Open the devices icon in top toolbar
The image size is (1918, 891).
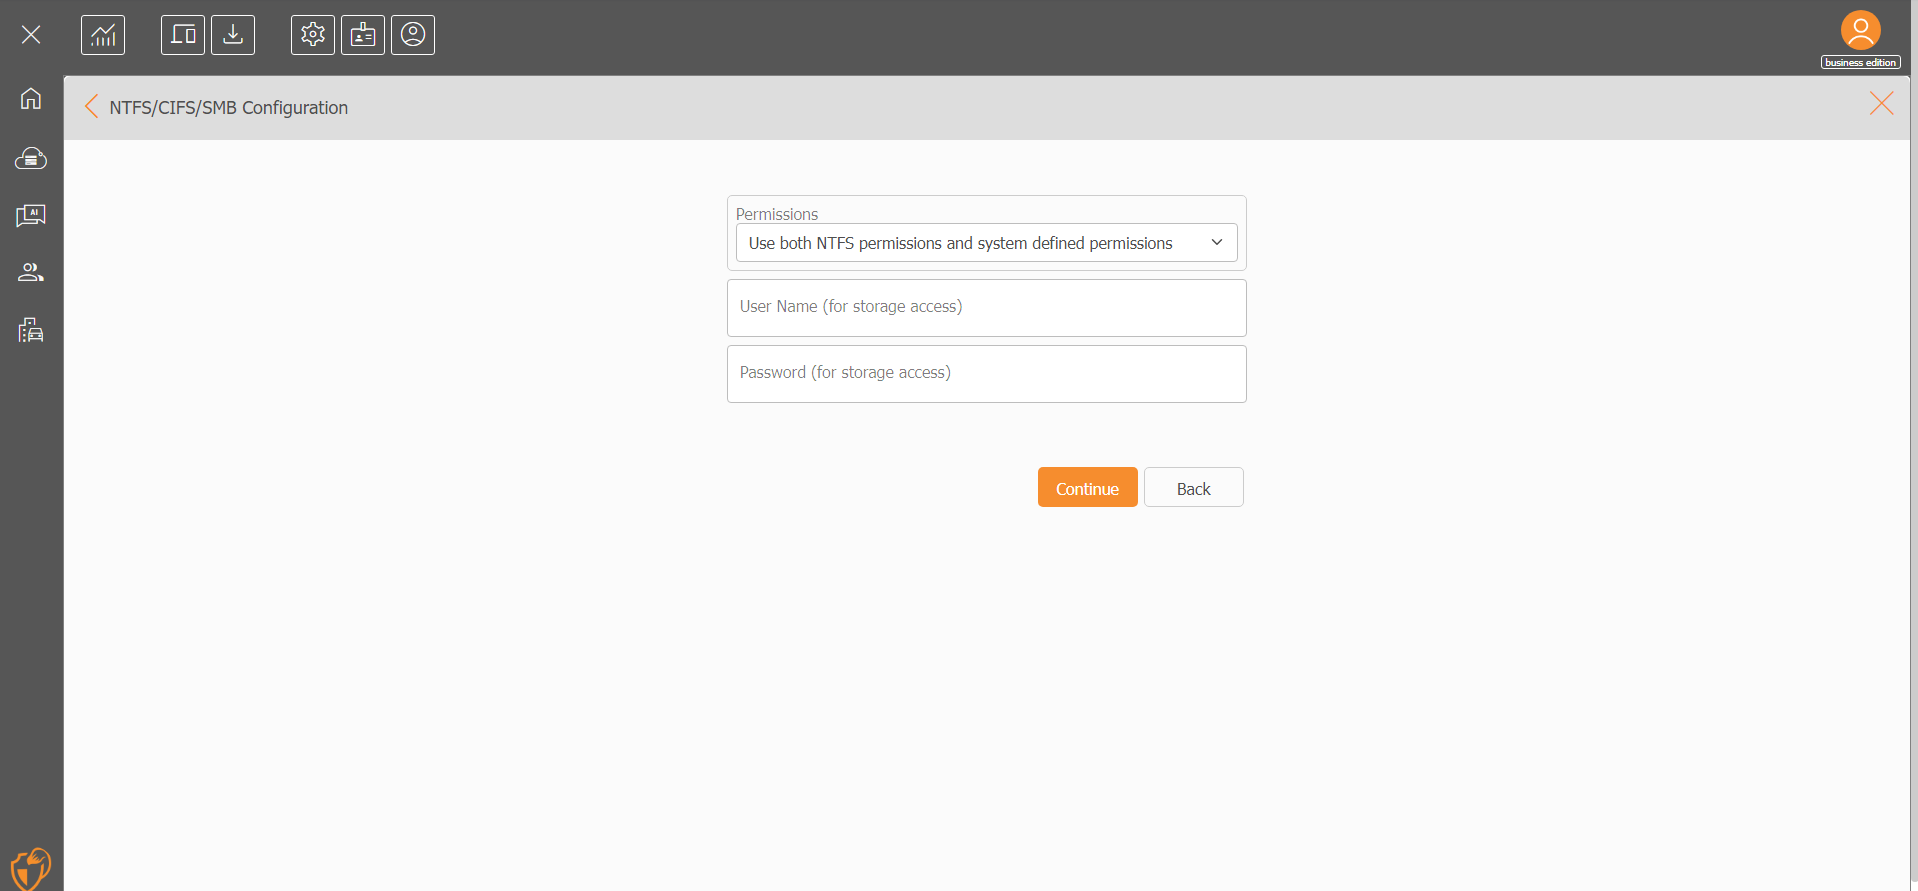183,35
